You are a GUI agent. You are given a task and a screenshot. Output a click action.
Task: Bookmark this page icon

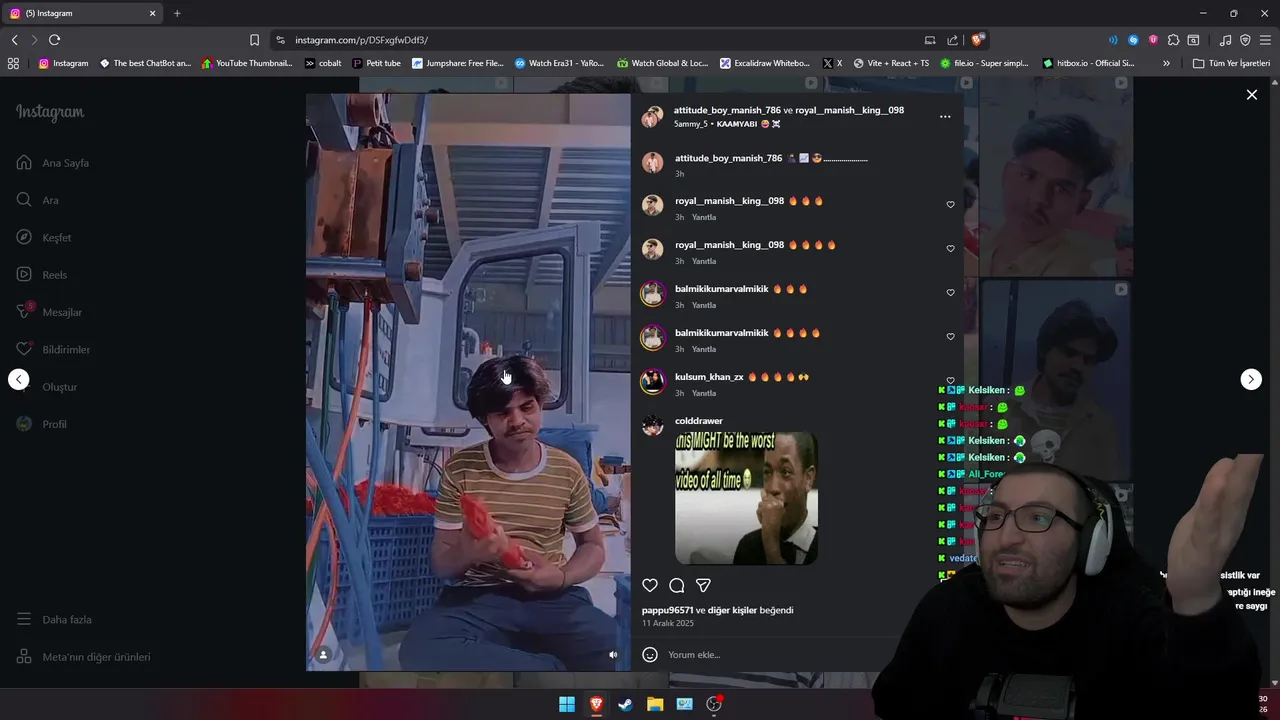click(254, 40)
